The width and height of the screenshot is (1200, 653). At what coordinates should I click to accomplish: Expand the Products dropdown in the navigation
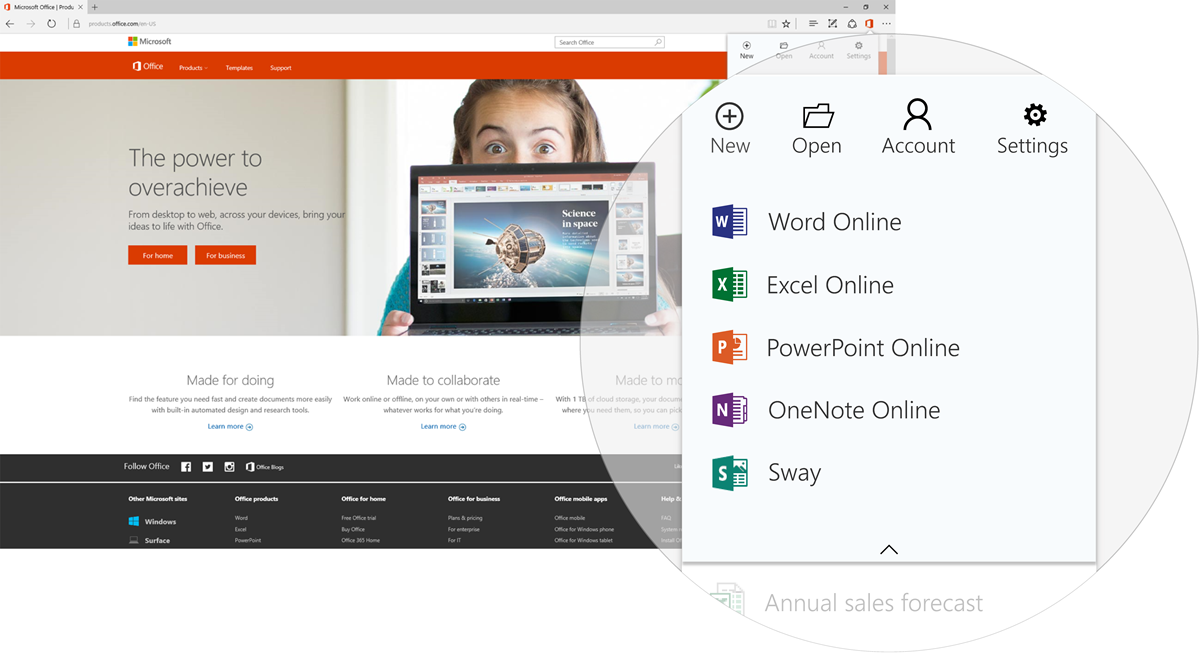(x=193, y=67)
